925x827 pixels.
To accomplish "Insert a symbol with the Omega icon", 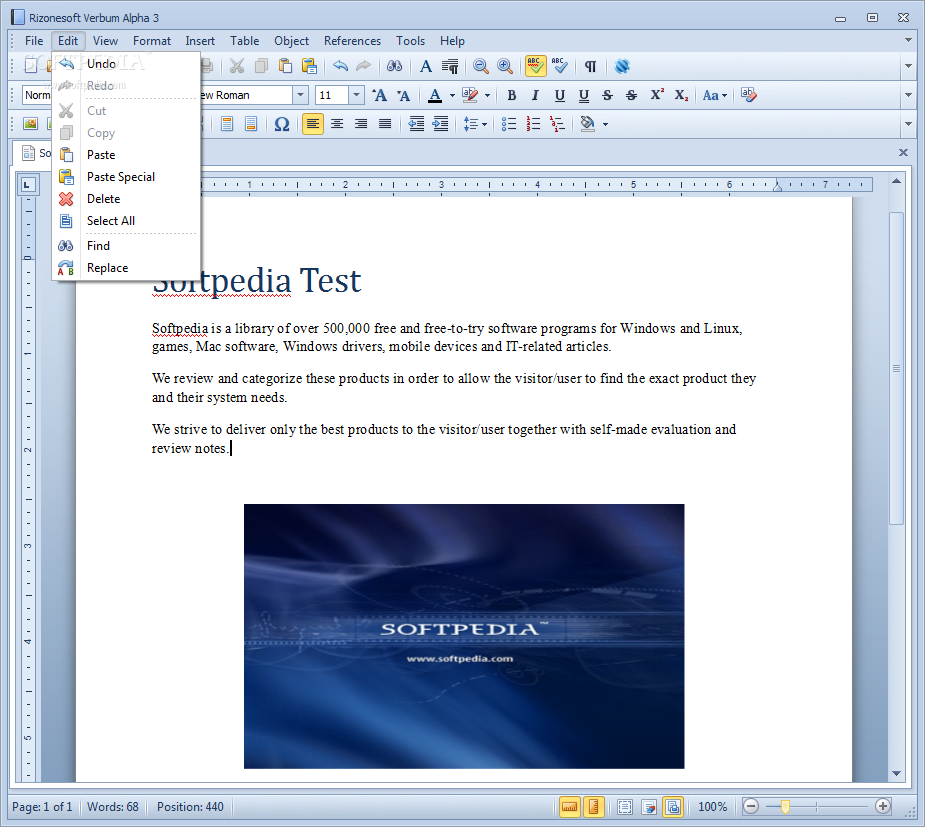I will tap(282, 124).
